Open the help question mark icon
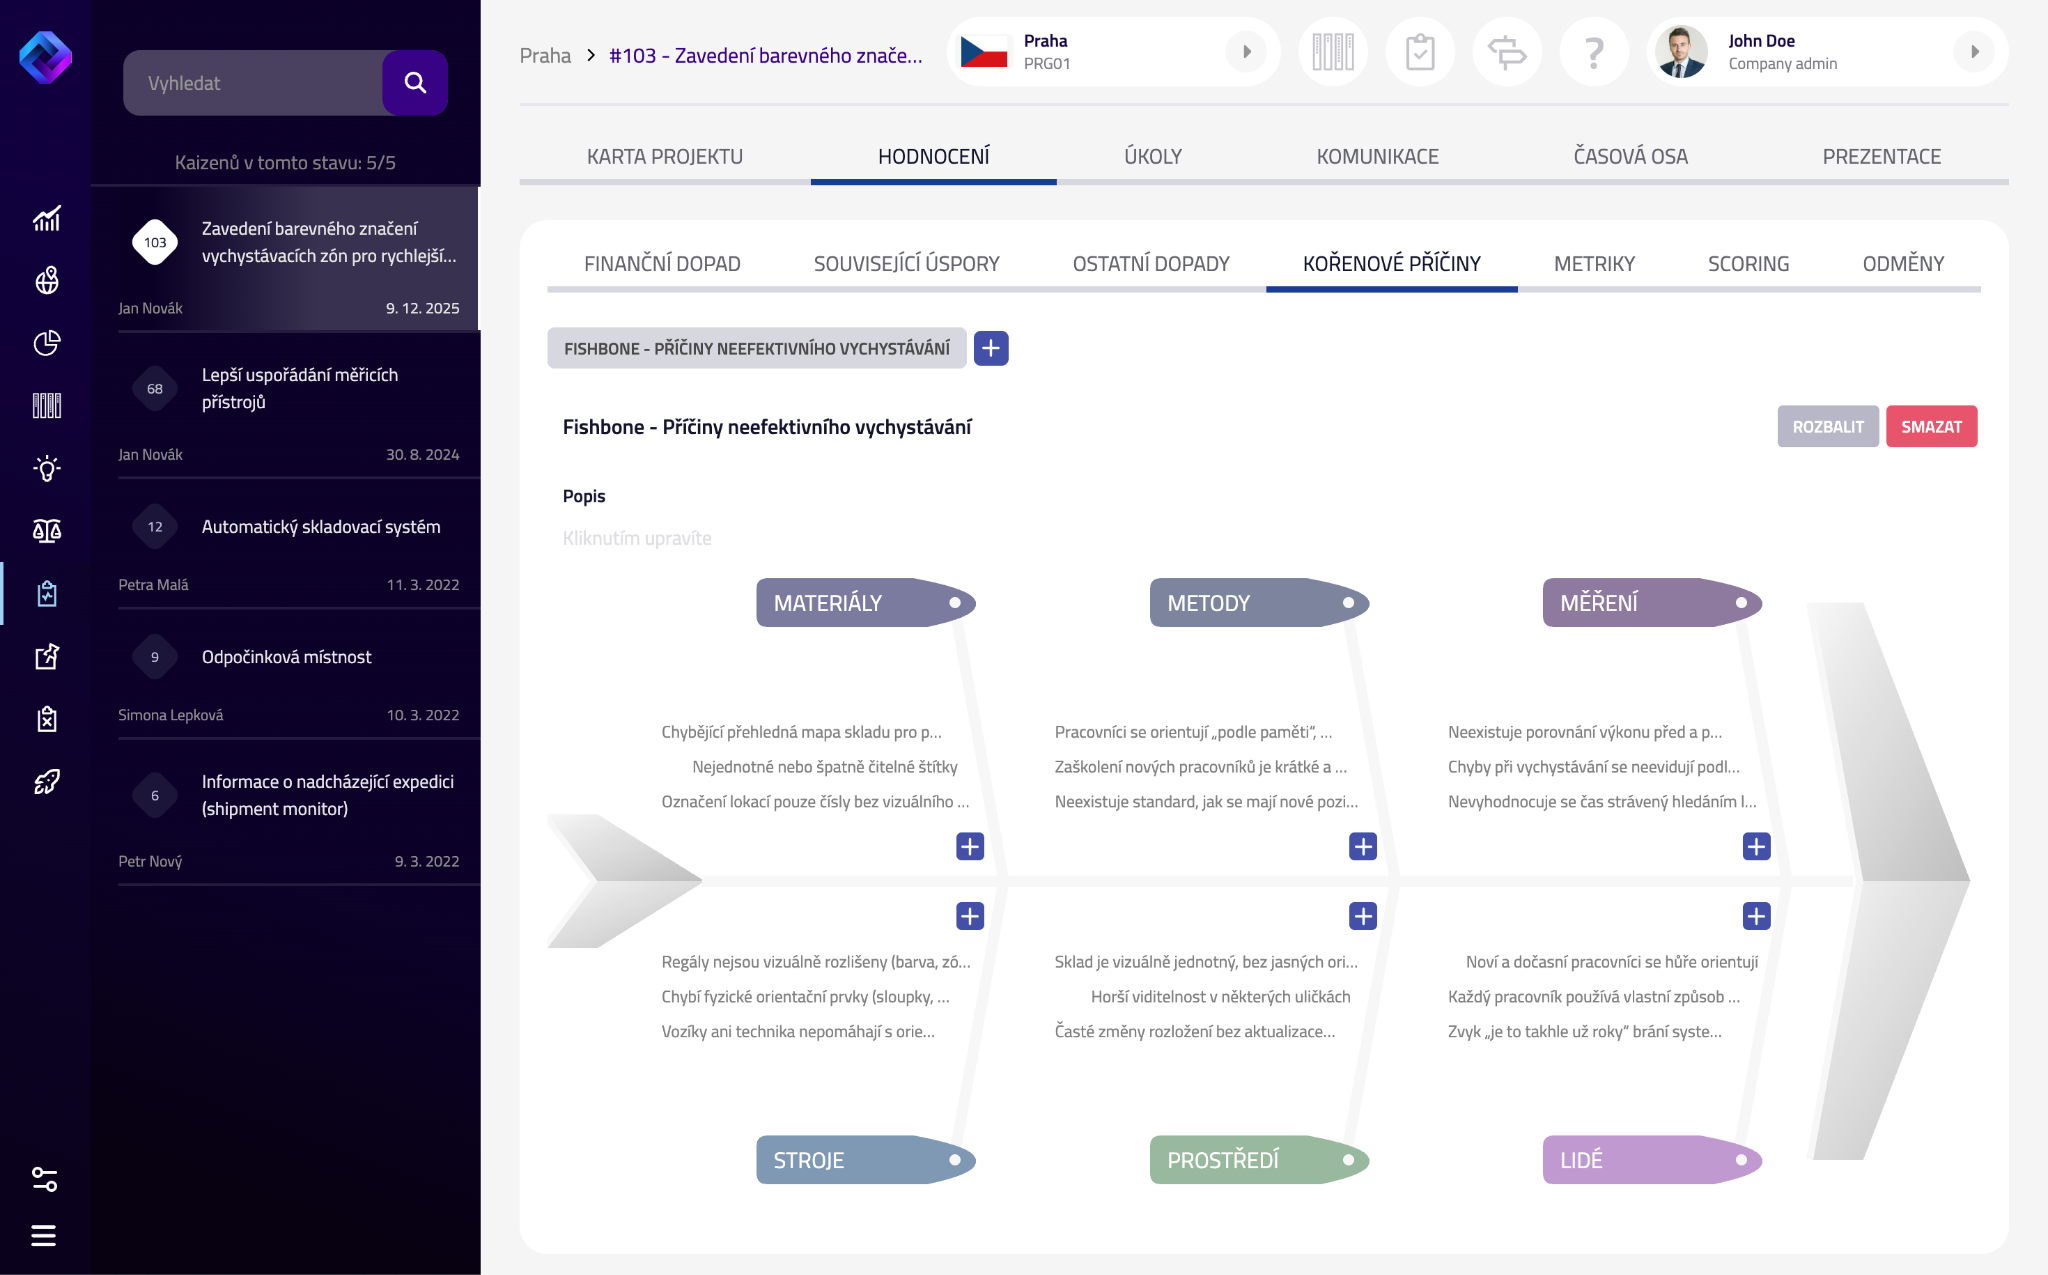The width and height of the screenshot is (2048, 1275). [1594, 52]
